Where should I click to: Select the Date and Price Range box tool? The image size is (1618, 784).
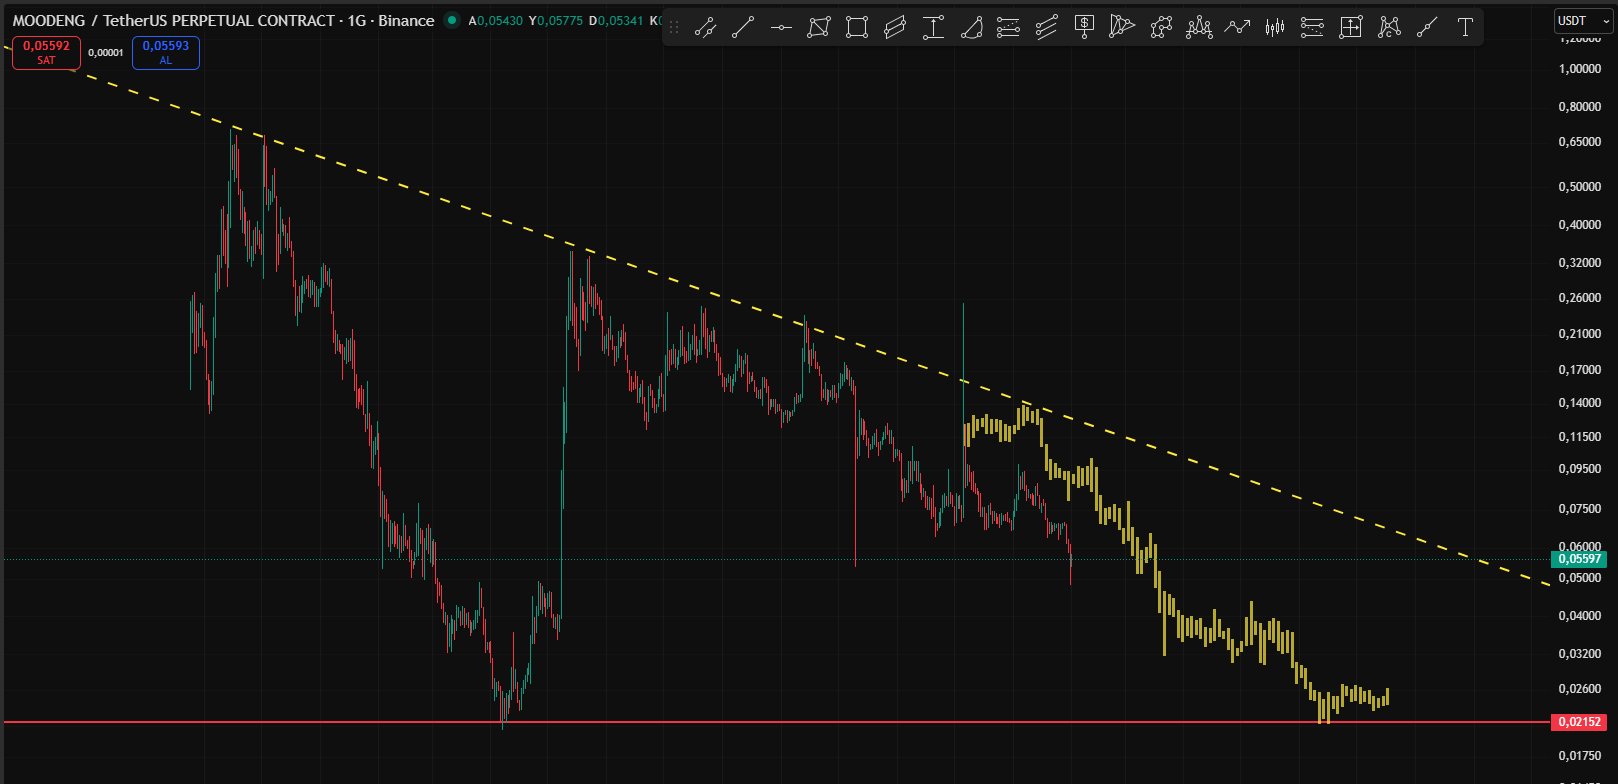pos(1351,28)
